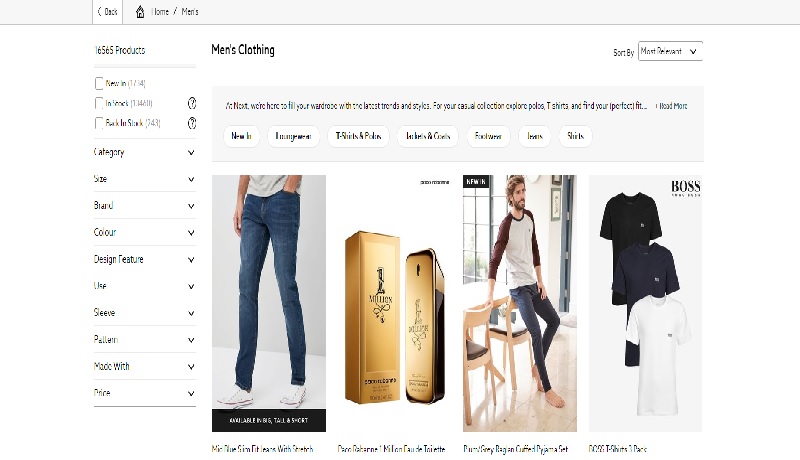Image resolution: width=800 pixels, height=460 pixels.
Task: Click the help icon beside In Stock
Action: pos(192,104)
